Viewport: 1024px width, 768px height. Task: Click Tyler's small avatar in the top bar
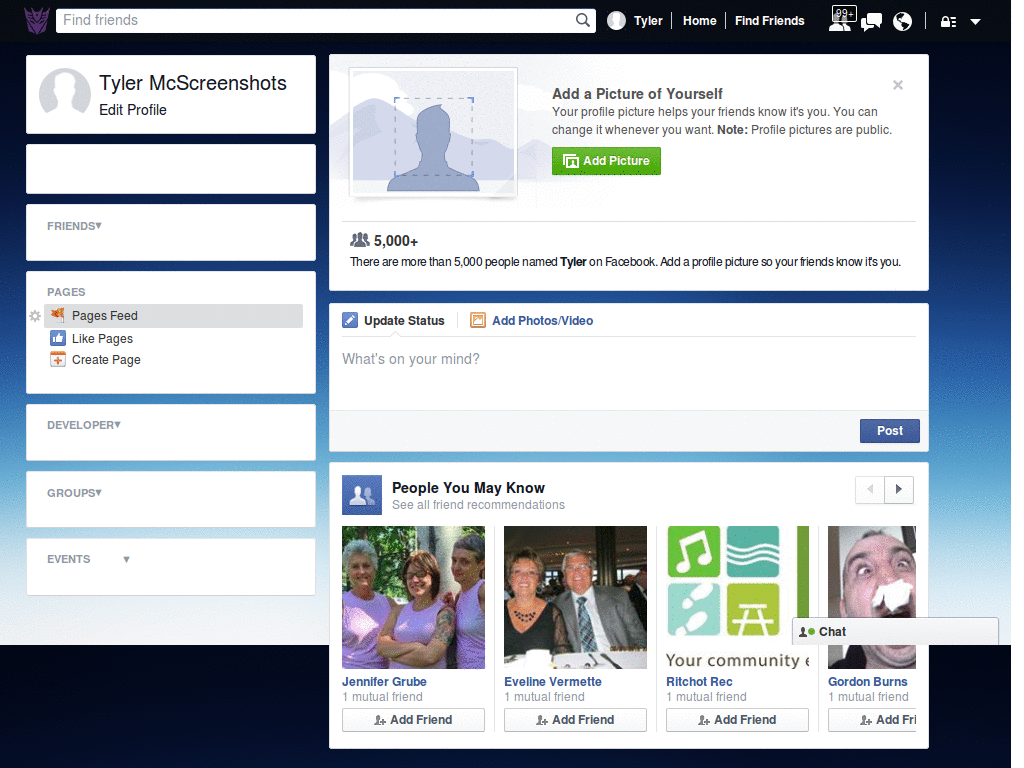pyautogui.click(x=616, y=21)
